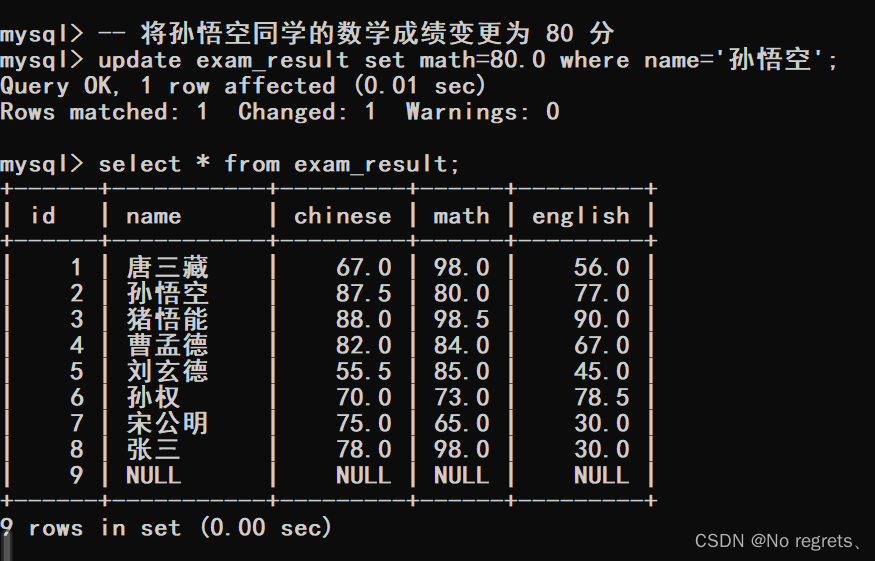Click the select * from exam_result command

click(x=230, y=164)
